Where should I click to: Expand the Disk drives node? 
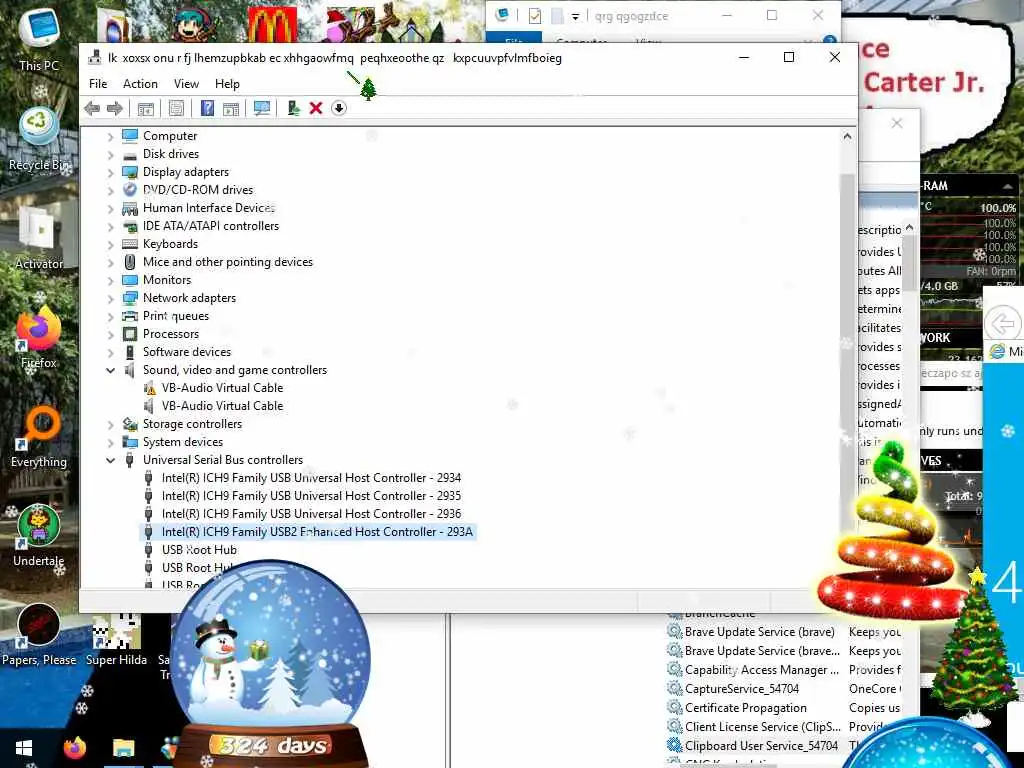click(110, 155)
